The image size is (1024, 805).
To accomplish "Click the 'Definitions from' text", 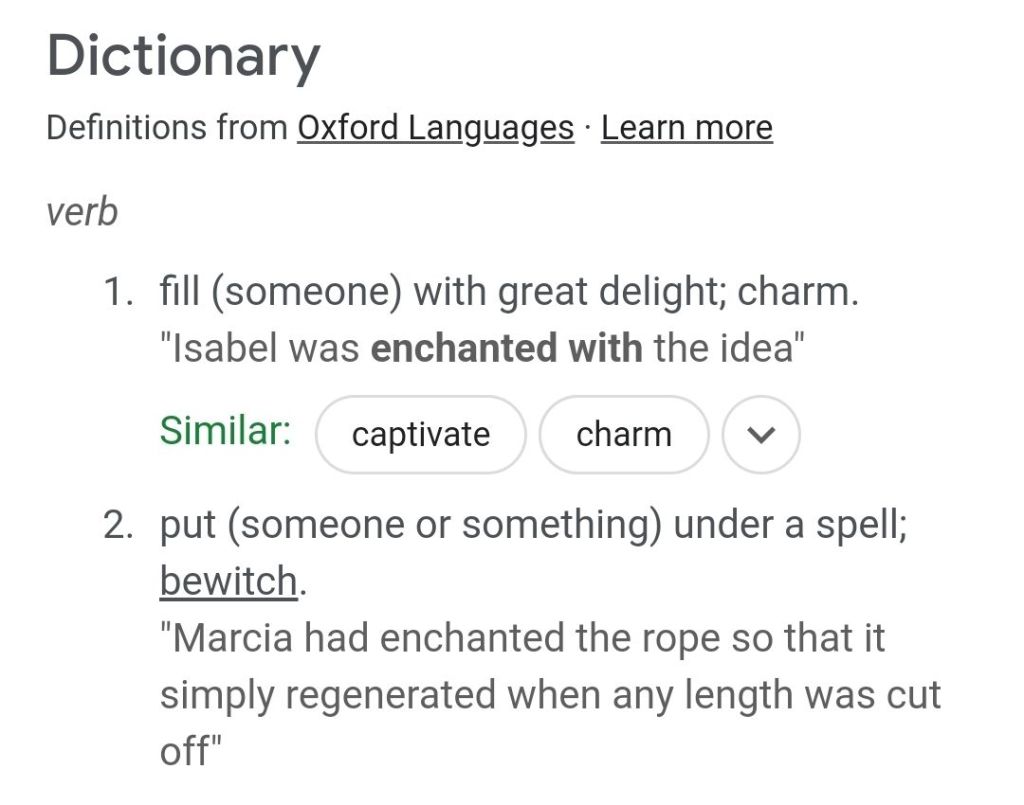I will pyautogui.click(x=167, y=128).
